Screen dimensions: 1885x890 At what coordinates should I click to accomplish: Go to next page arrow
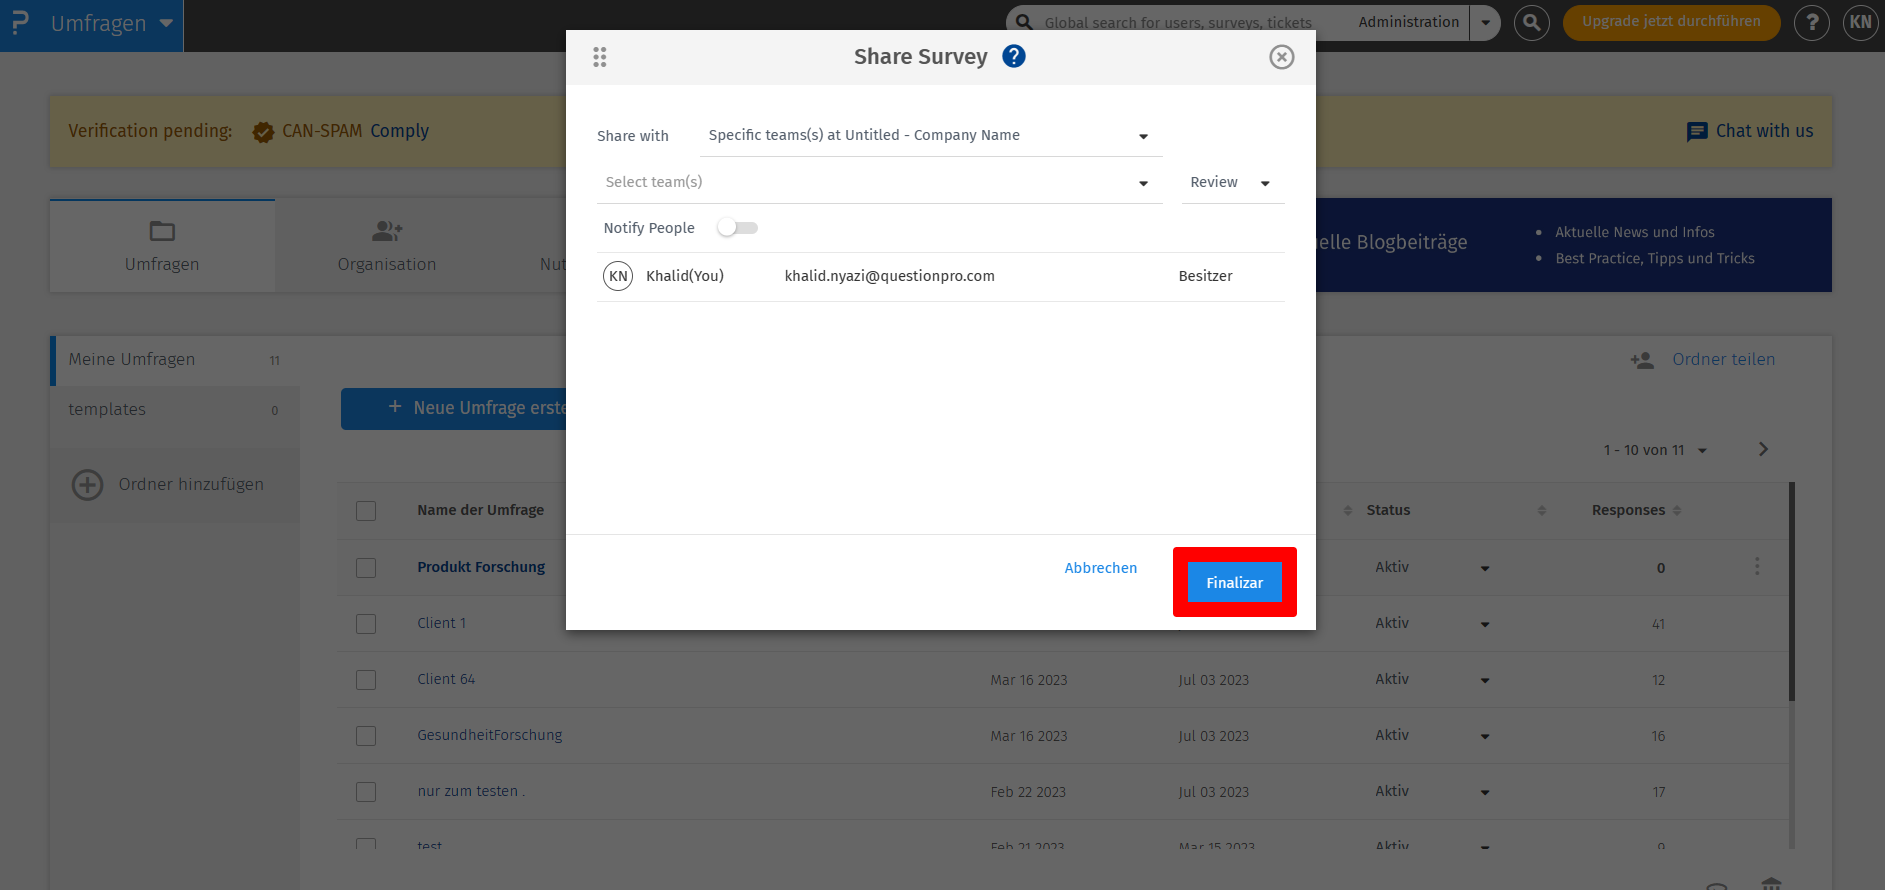pos(1763,449)
